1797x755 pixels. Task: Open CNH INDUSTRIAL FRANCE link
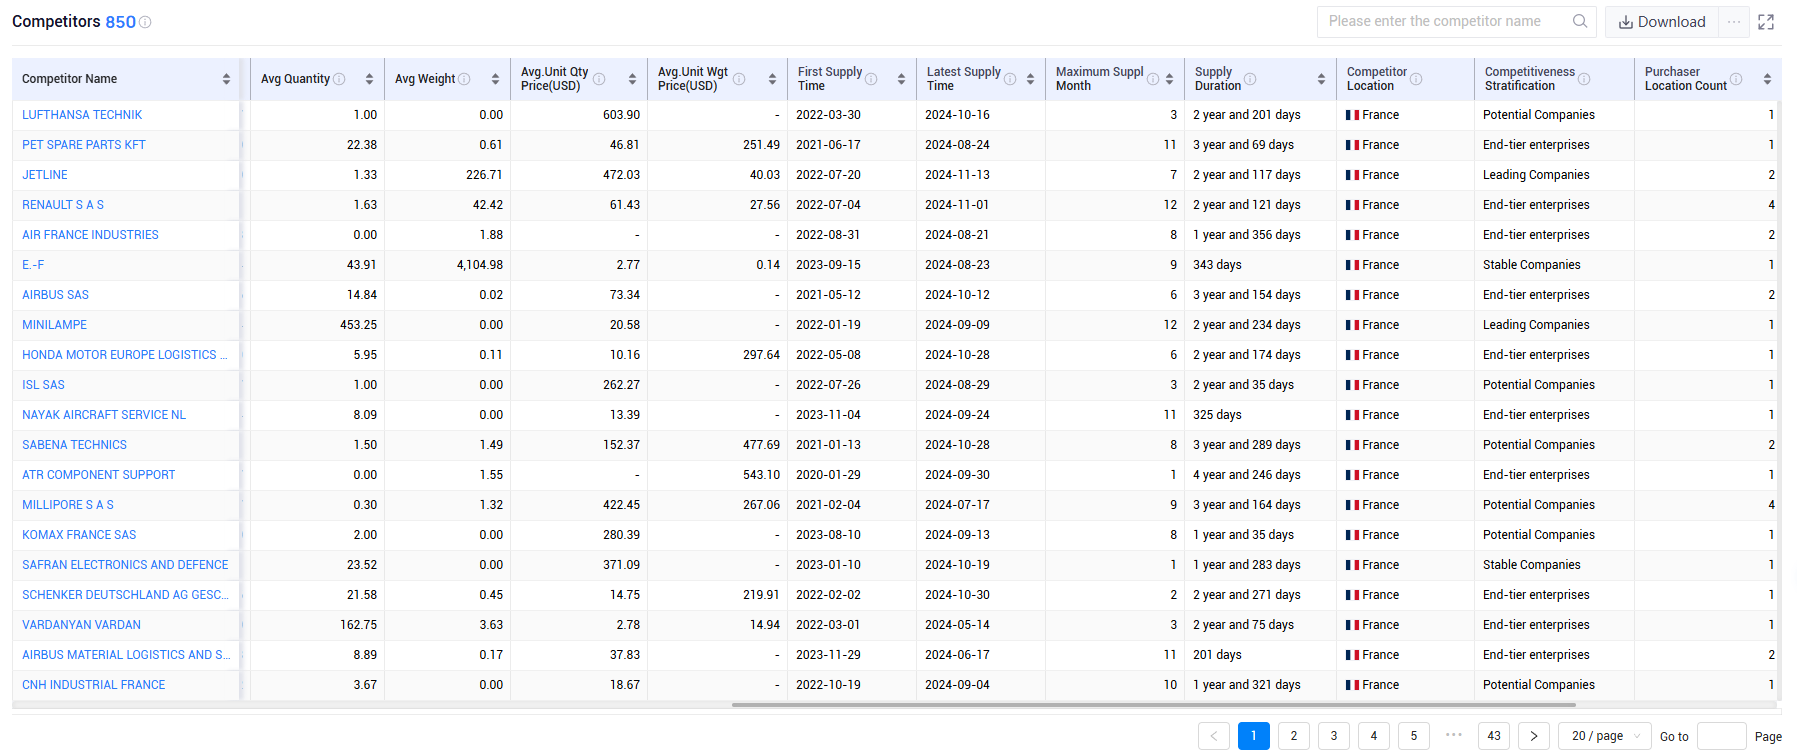(94, 685)
